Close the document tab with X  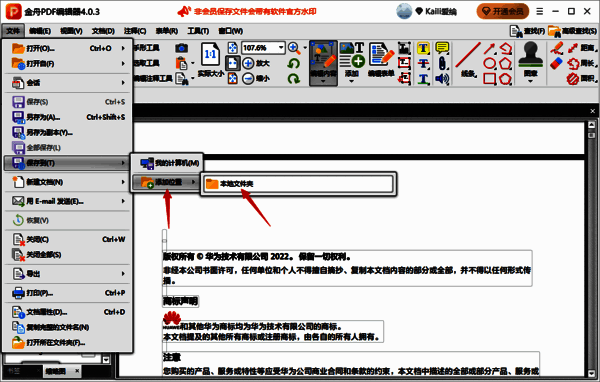[593, 111]
